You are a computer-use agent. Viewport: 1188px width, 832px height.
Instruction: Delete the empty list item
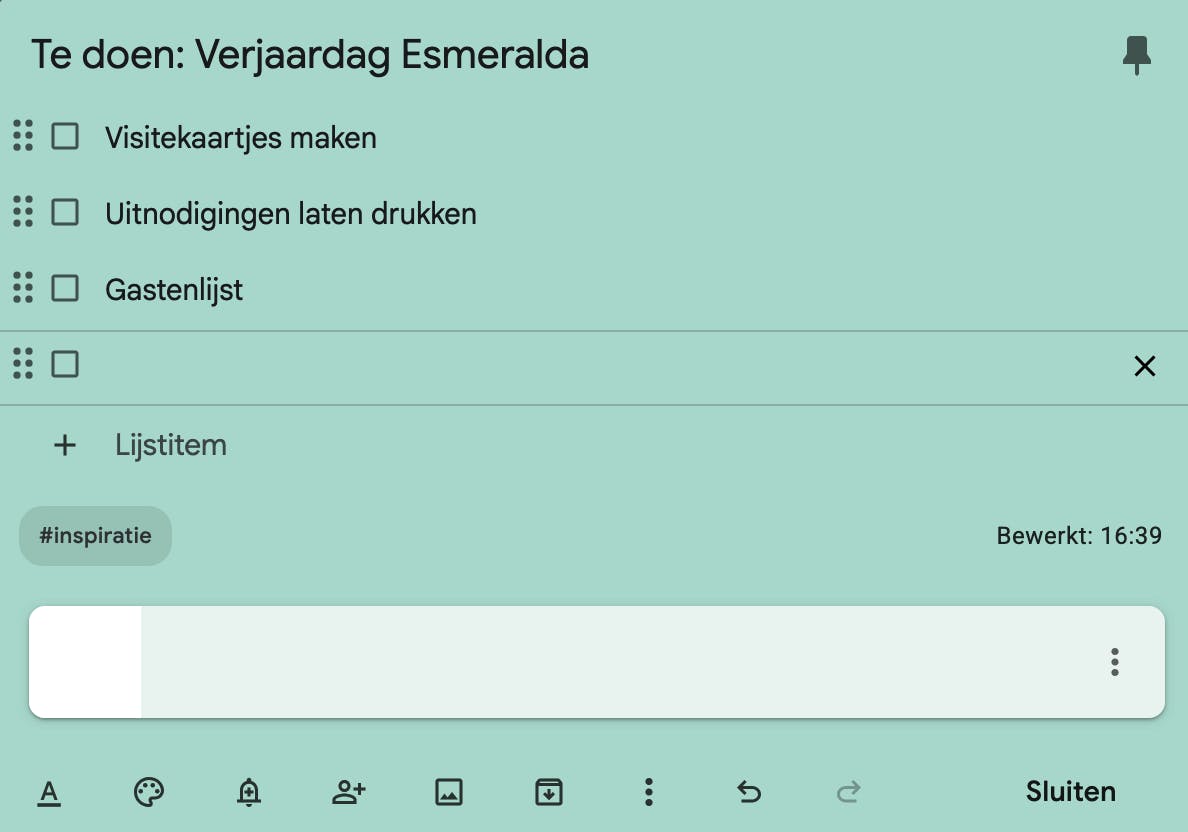tap(1145, 366)
